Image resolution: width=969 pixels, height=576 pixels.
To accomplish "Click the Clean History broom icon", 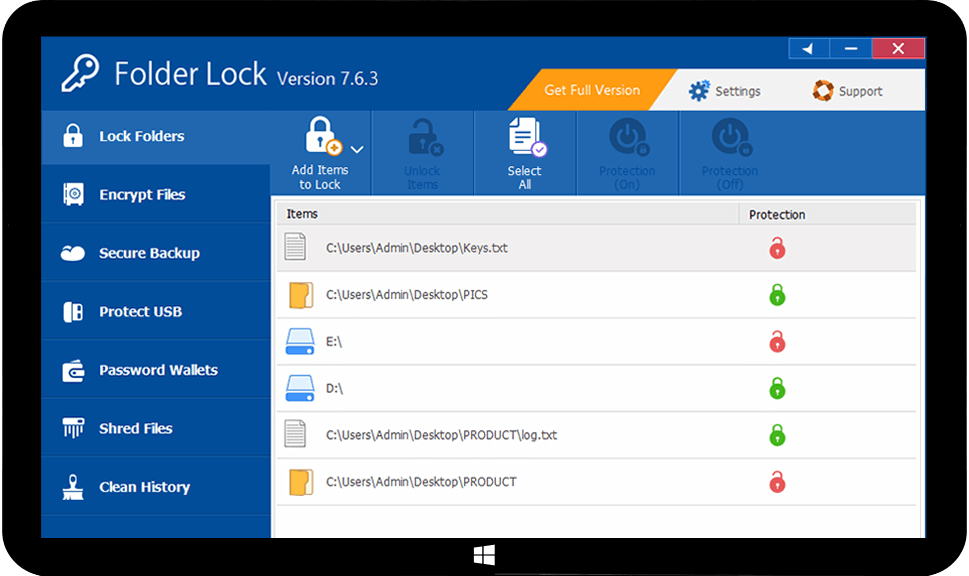I will tap(73, 487).
